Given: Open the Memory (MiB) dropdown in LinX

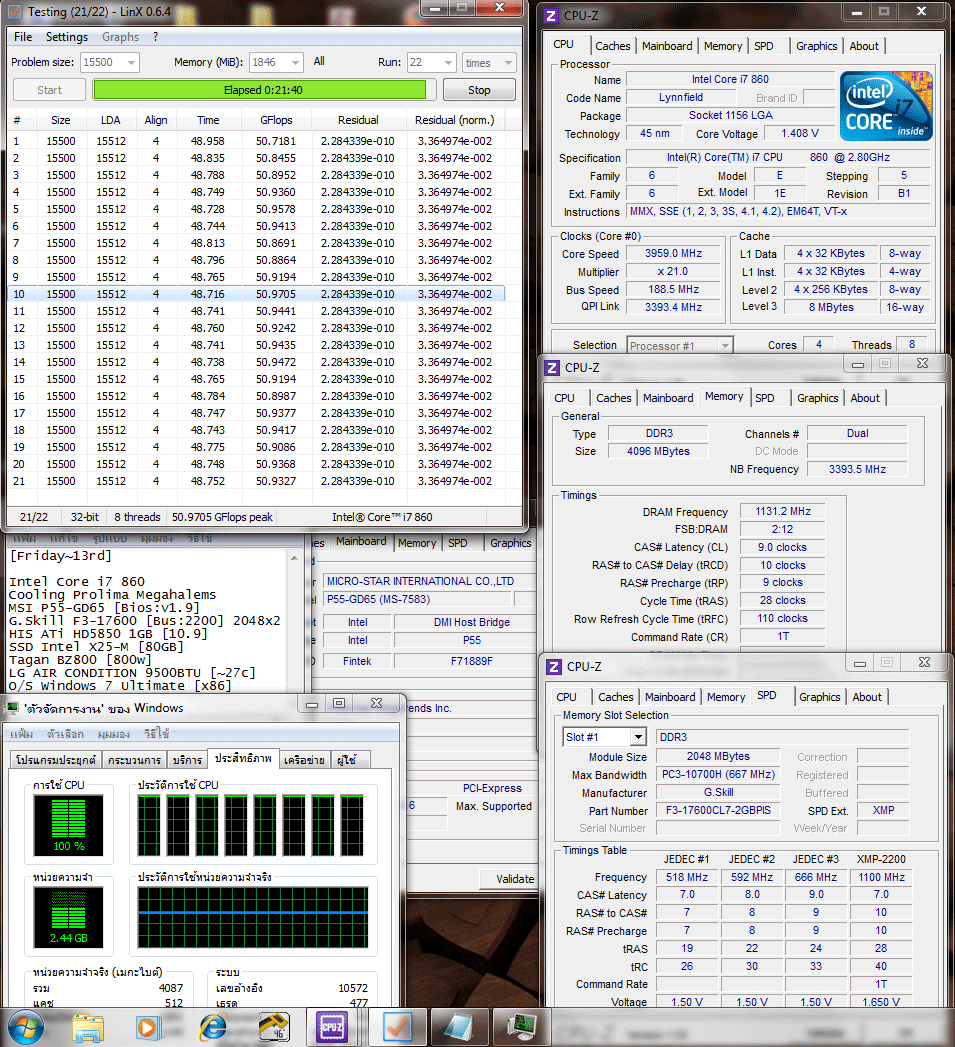Looking at the screenshot, I should pyautogui.click(x=295, y=63).
